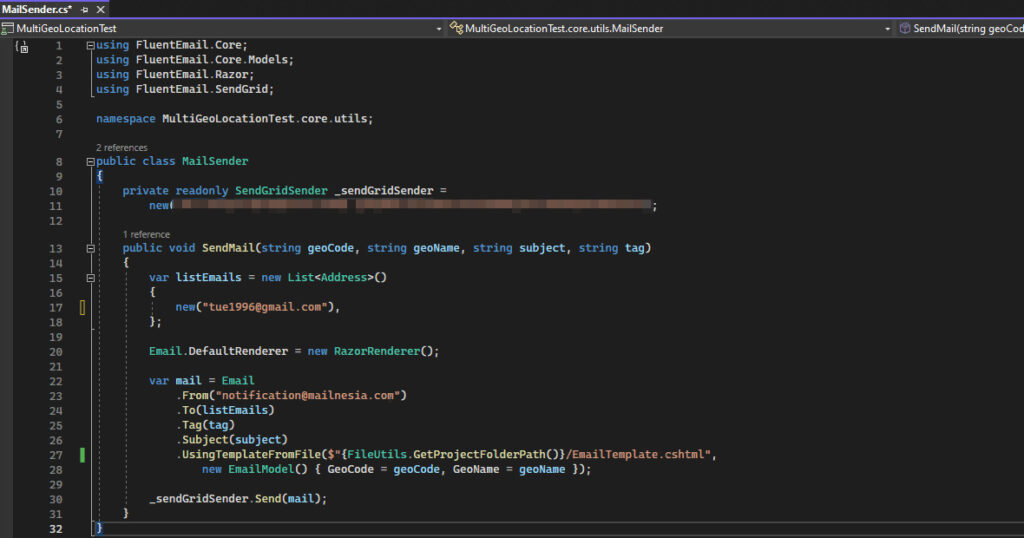Open the SendMail member navigation dropdown
This screenshot has height=538, width=1024.
(965, 29)
